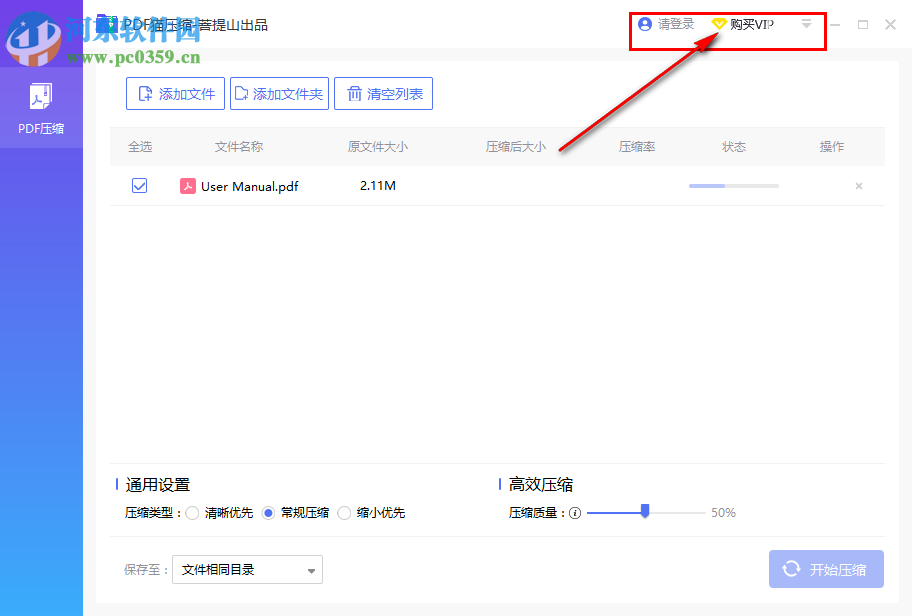Maximize the PDF猫压缩 window

863,24
